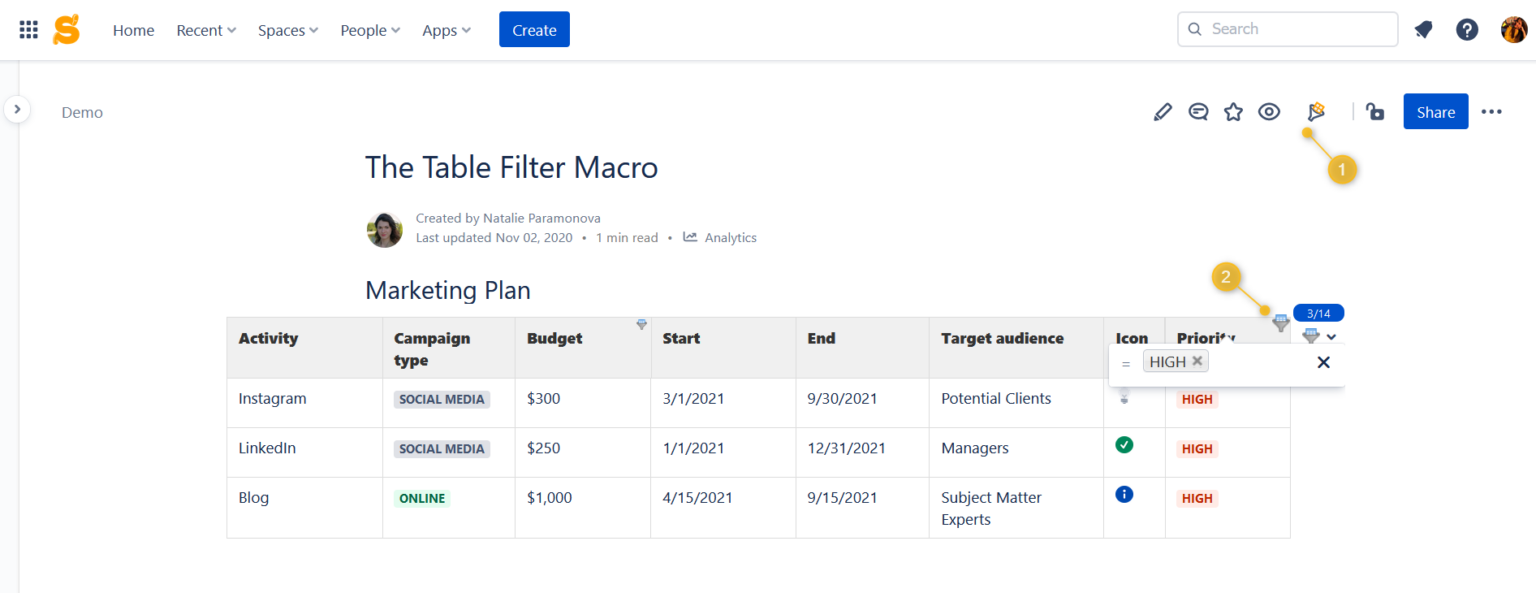Open page restrictions lock icon
This screenshot has width=1536, height=593.
(x=1376, y=112)
